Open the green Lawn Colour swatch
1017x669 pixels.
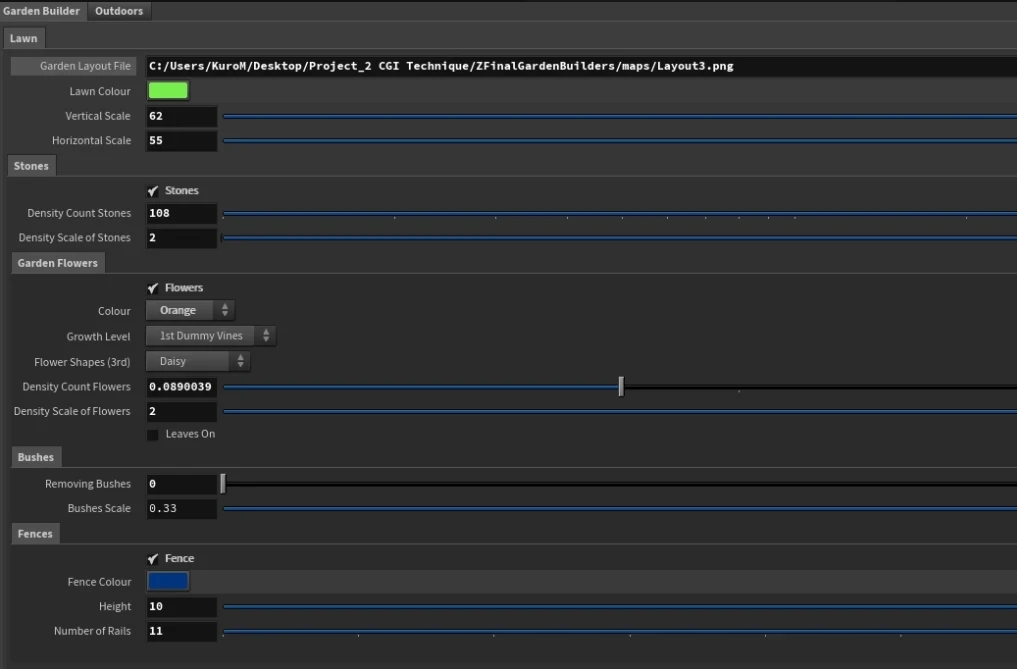[x=168, y=91]
